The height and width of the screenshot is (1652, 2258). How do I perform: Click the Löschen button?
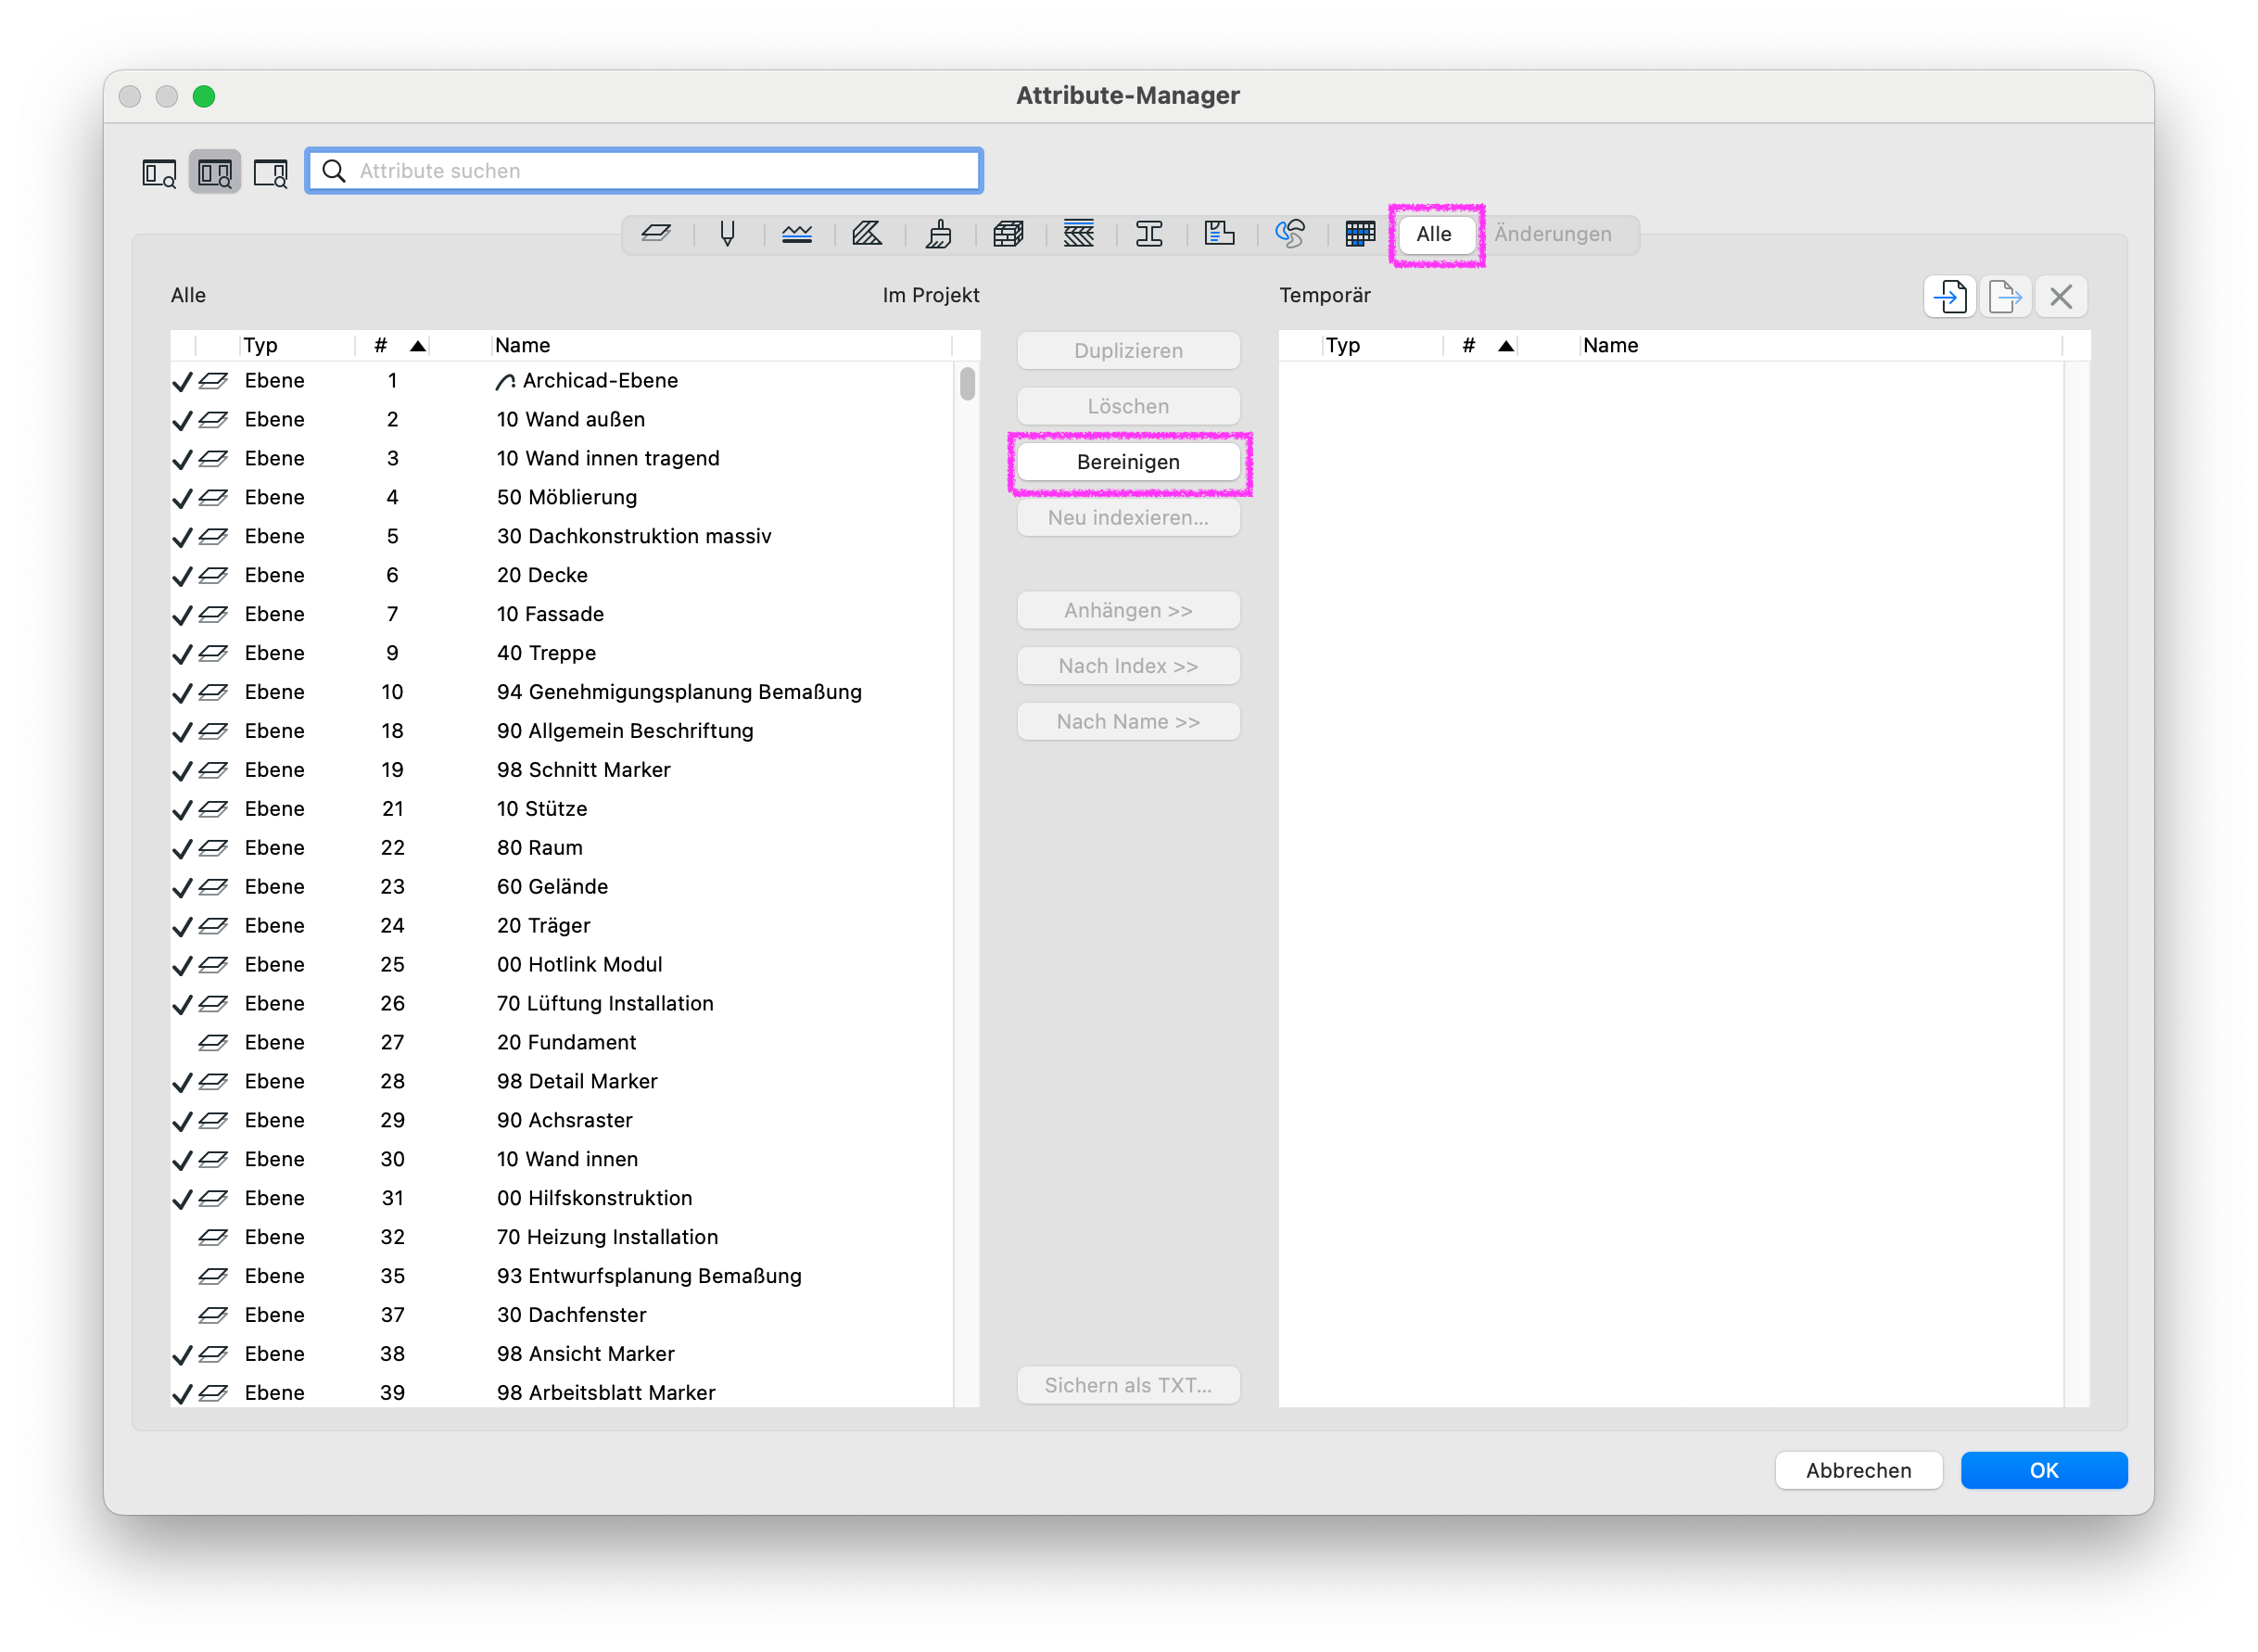click(x=1128, y=406)
